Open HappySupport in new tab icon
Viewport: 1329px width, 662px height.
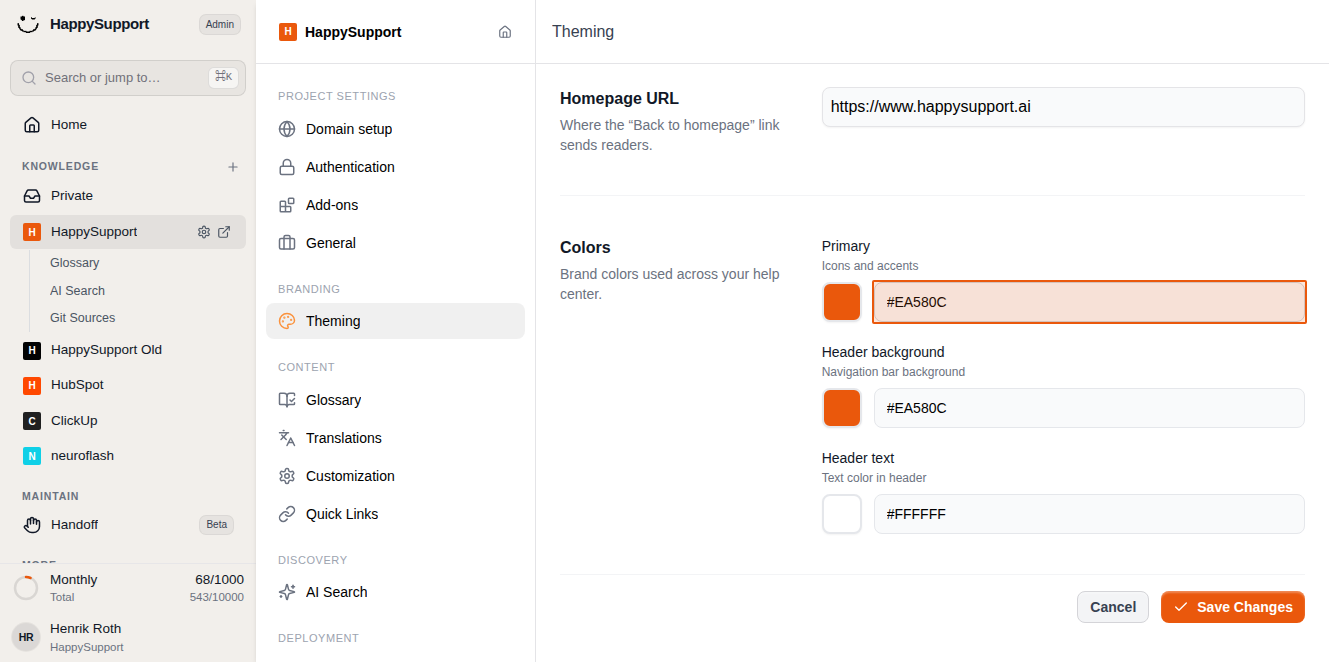pos(224,232)
